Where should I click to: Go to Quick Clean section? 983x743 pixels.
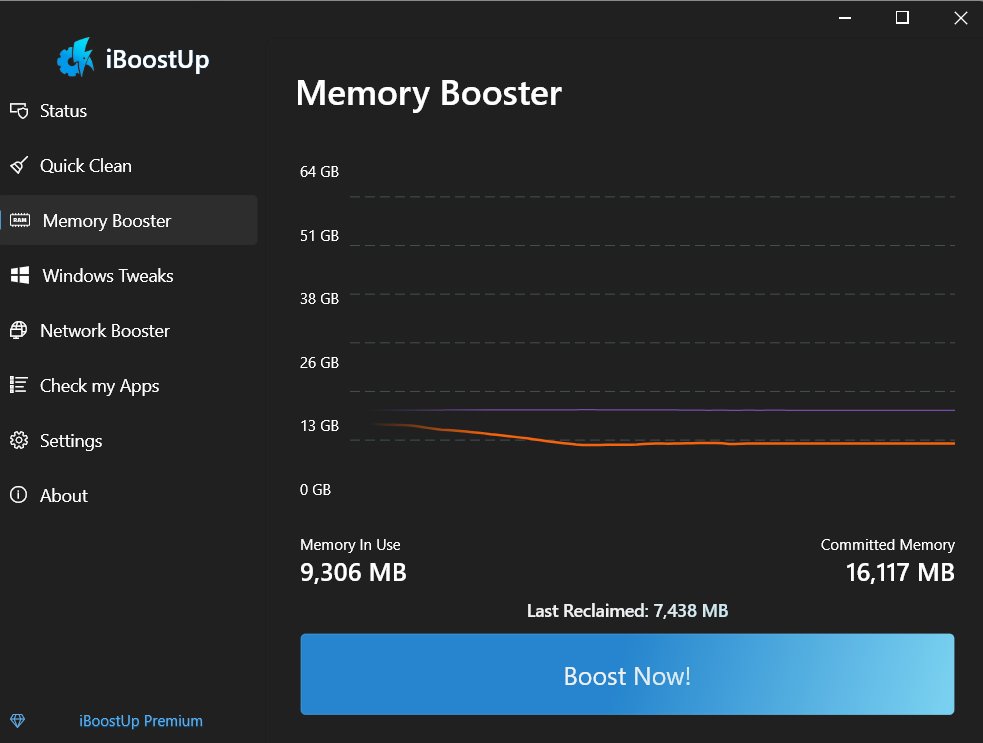click(129, 166)
